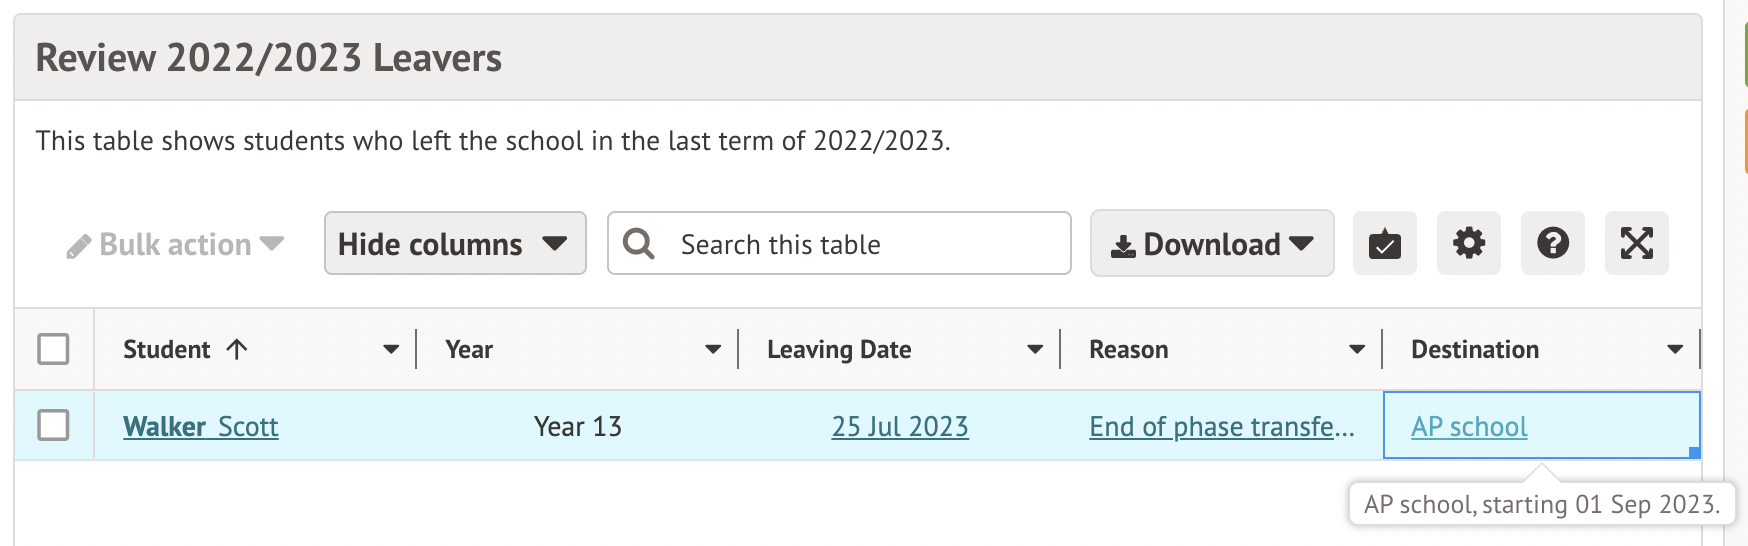Click the 25 Jul 2023 leaving date link
This screenshot has height=546, width=1748.
pyautogui.click(x=900, y=427)
